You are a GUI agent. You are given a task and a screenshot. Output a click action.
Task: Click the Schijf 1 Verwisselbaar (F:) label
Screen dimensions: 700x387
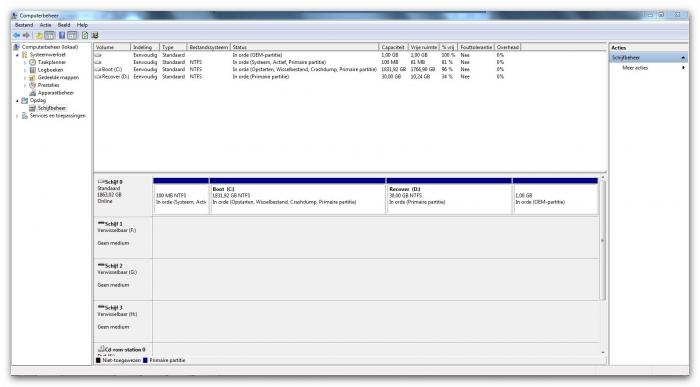(x=123, y=237)
